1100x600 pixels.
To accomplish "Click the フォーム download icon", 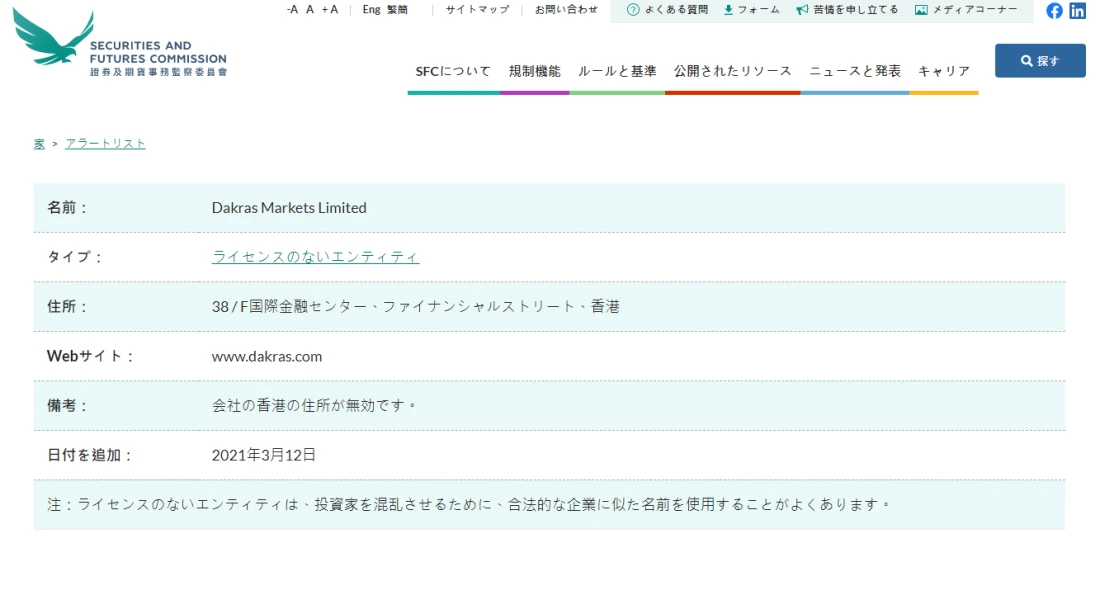I will tap(729, 10).
